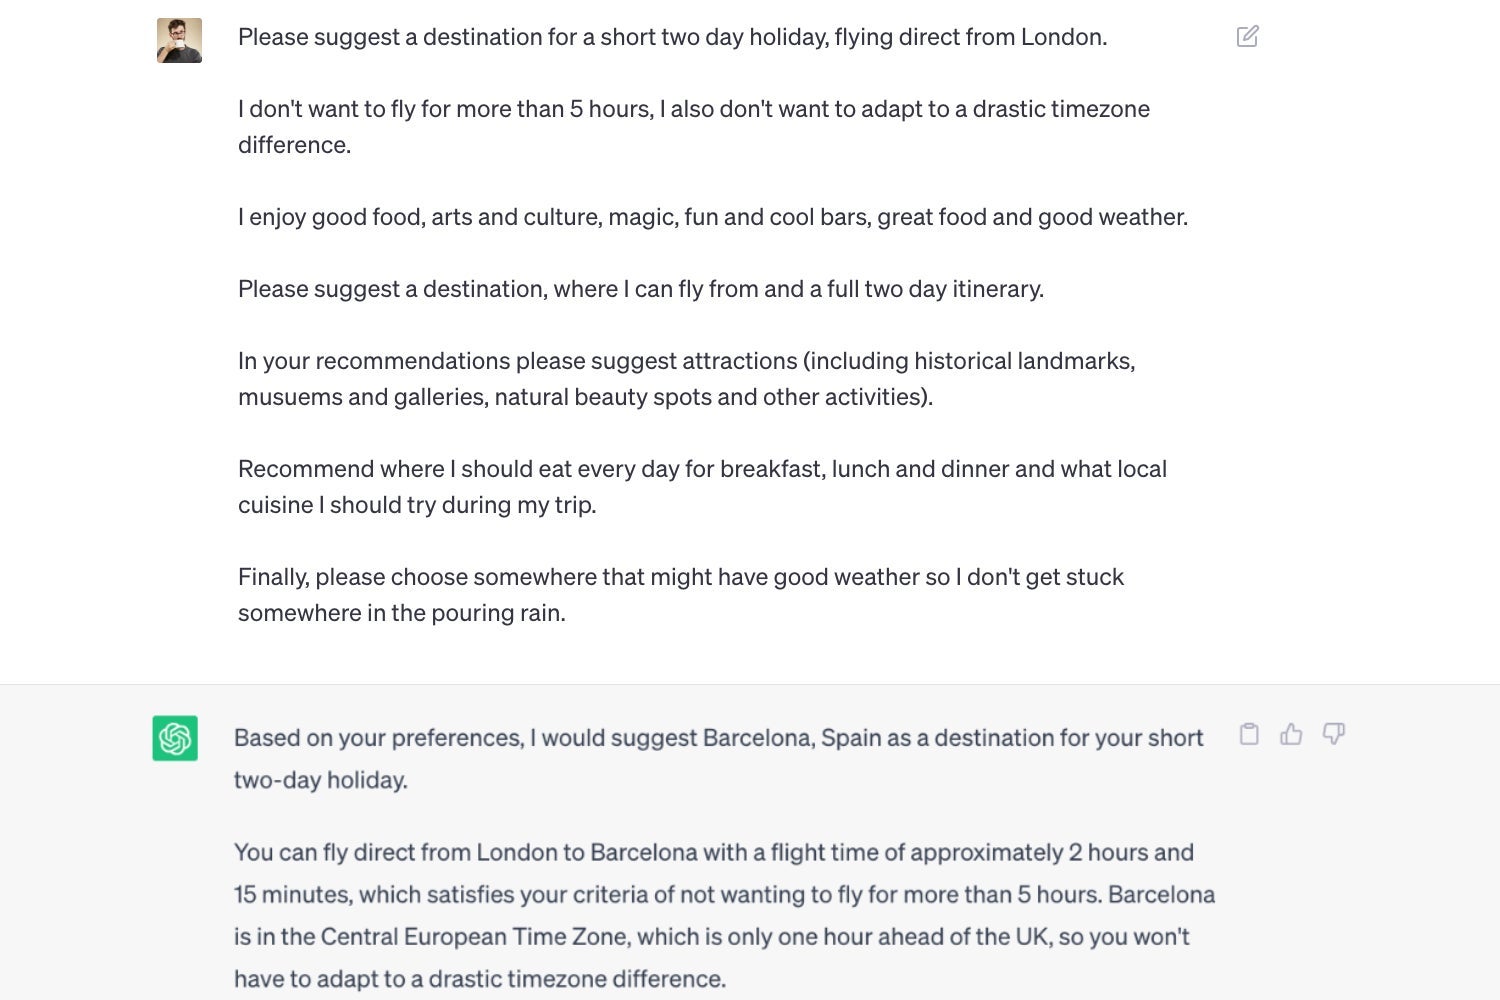The width and height of the screenshot is (1500, 1000).
Task: Click the line "I enjoy good food, arts and culture"
Action: (x=713, y=217)
